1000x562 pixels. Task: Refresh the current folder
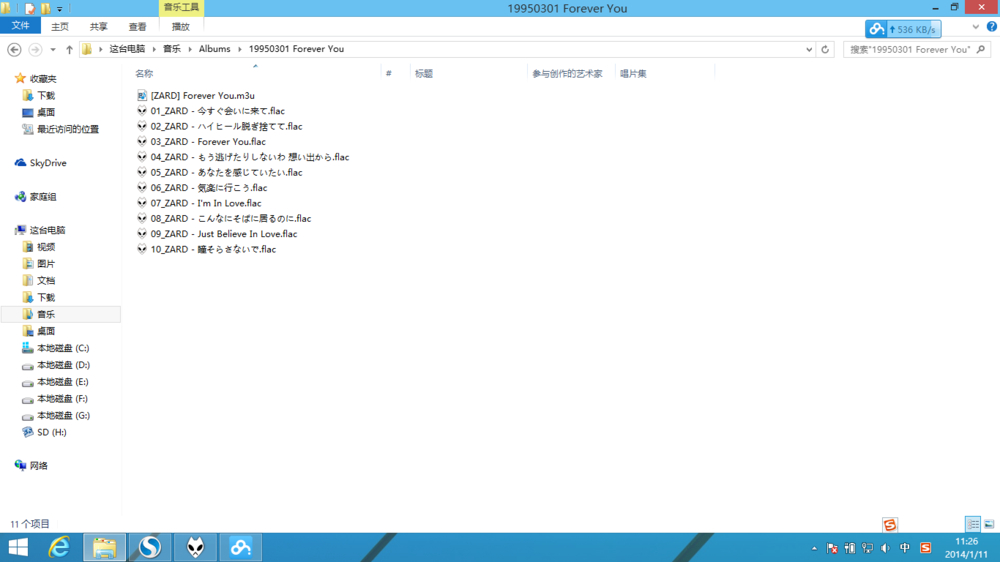[825, 49]
